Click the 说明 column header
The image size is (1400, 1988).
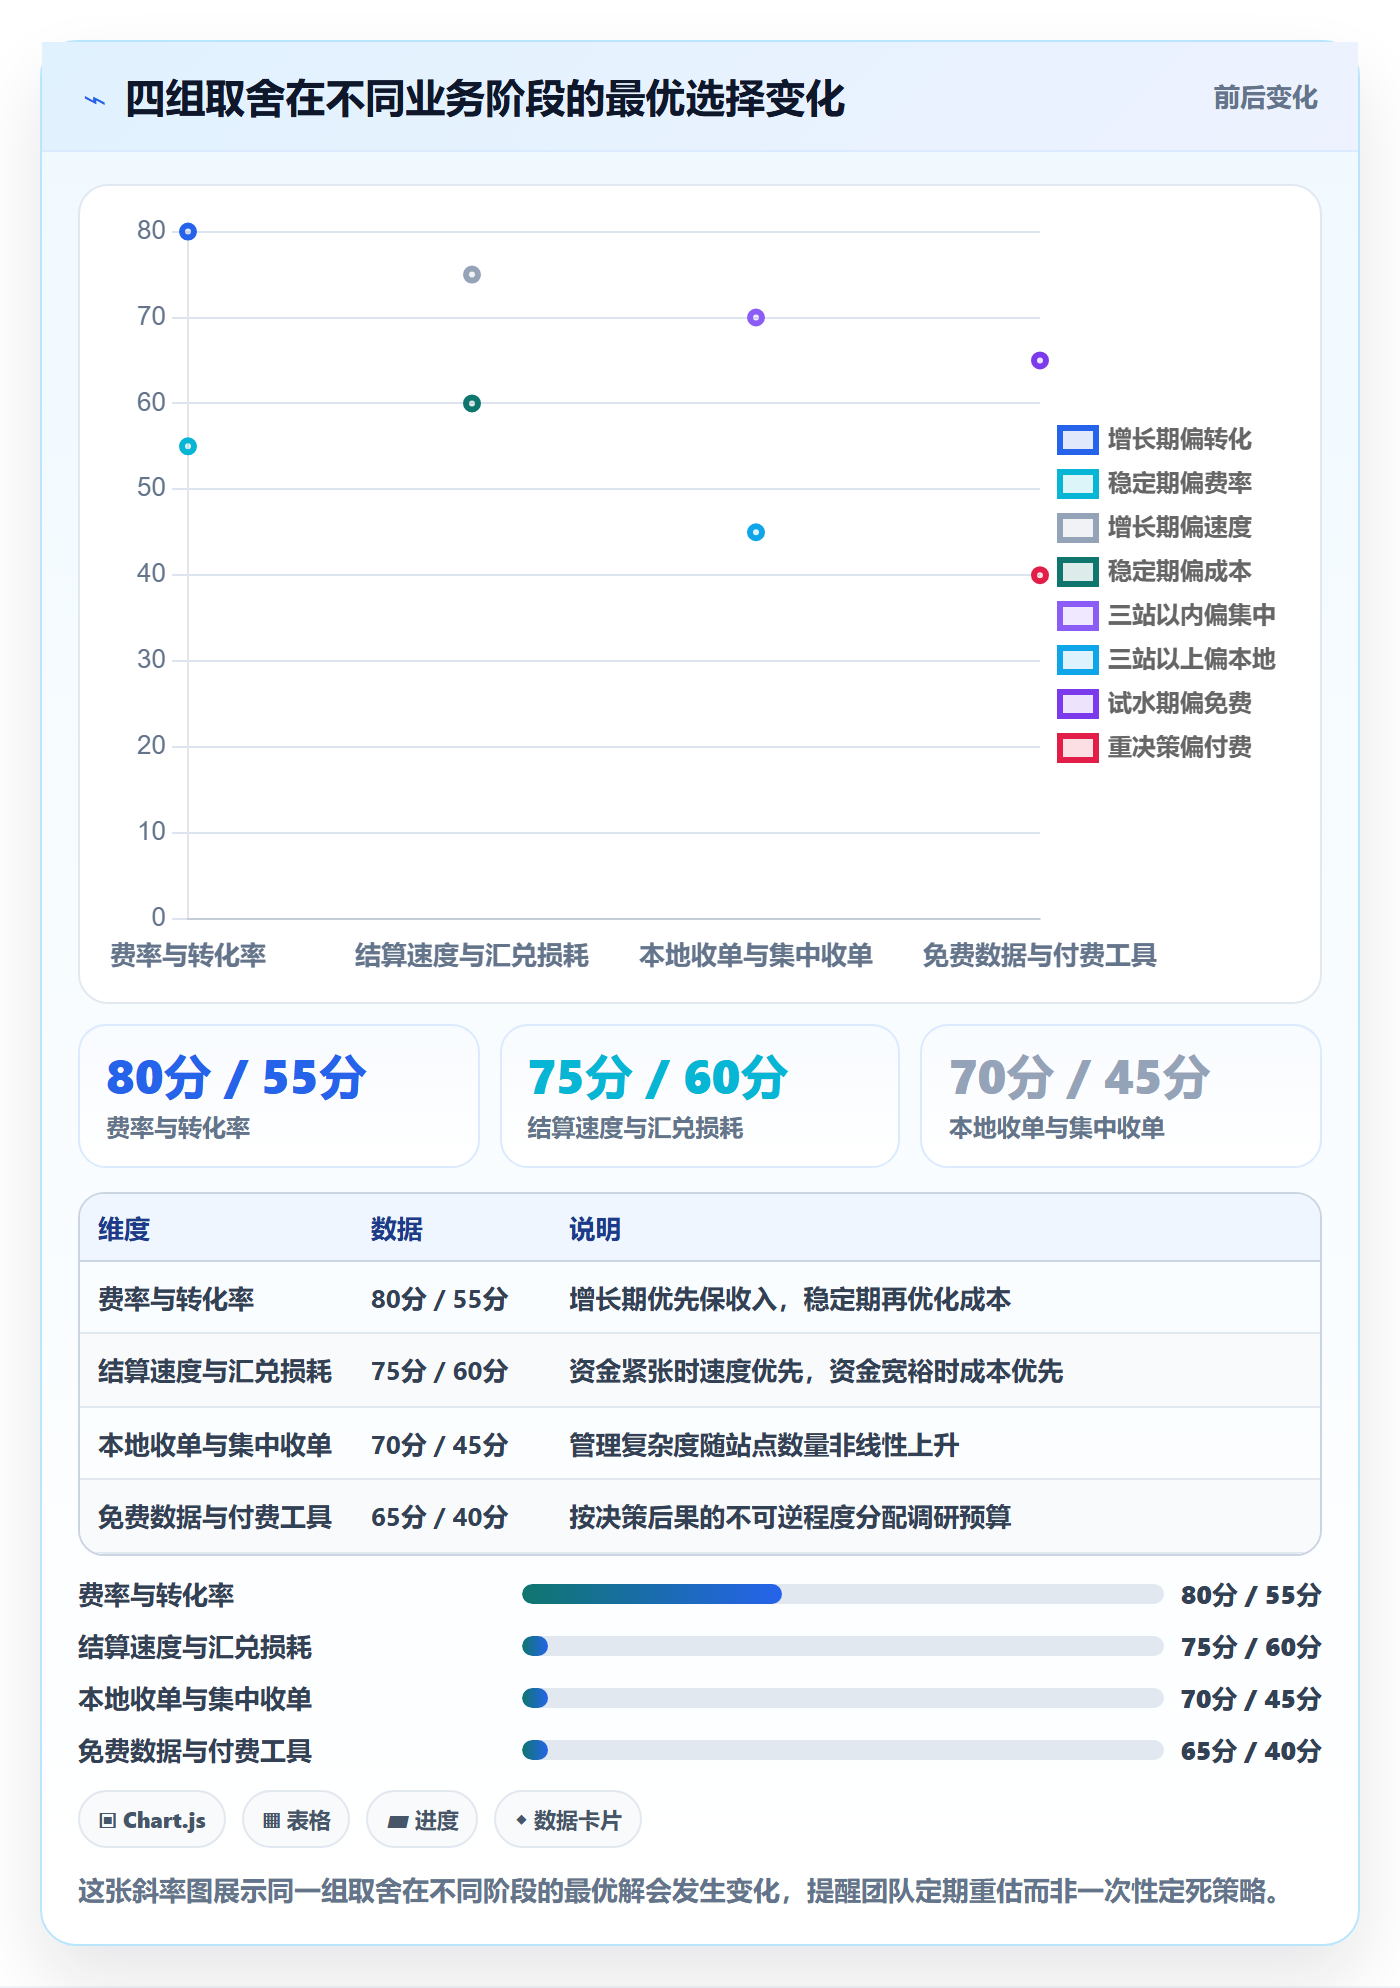pyautogui.click(x=595, y=1229)
